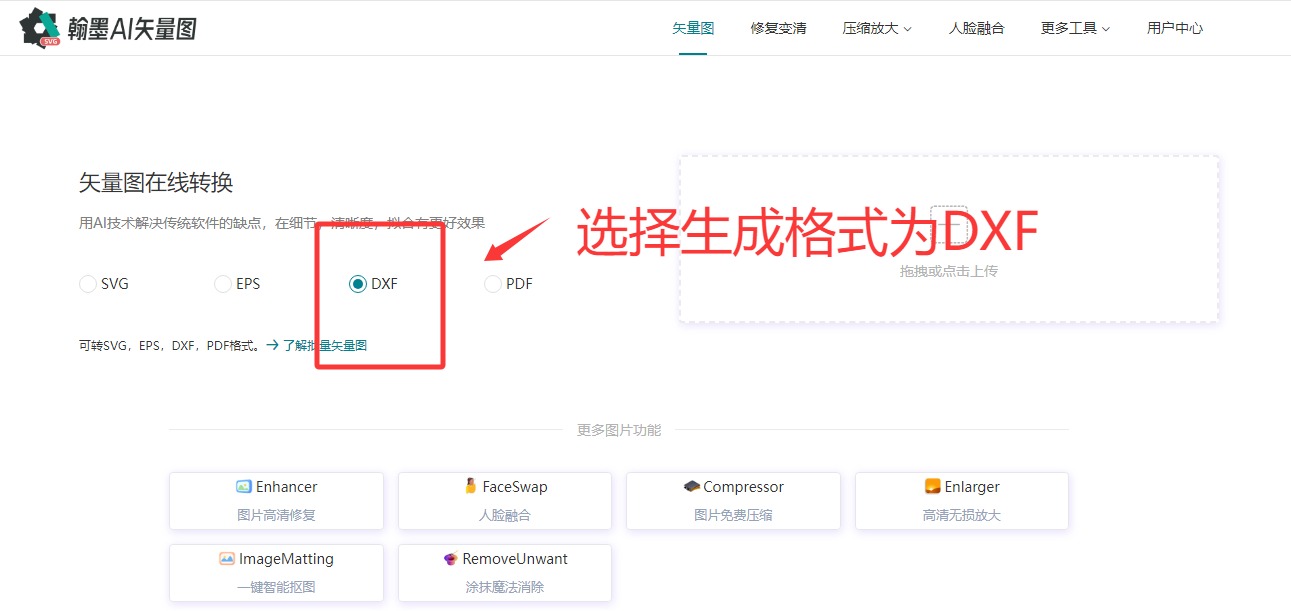Click the Enhancer picture icon
Image resolution: width=1291 pixels, height=611 pixels.
(243, 487)
